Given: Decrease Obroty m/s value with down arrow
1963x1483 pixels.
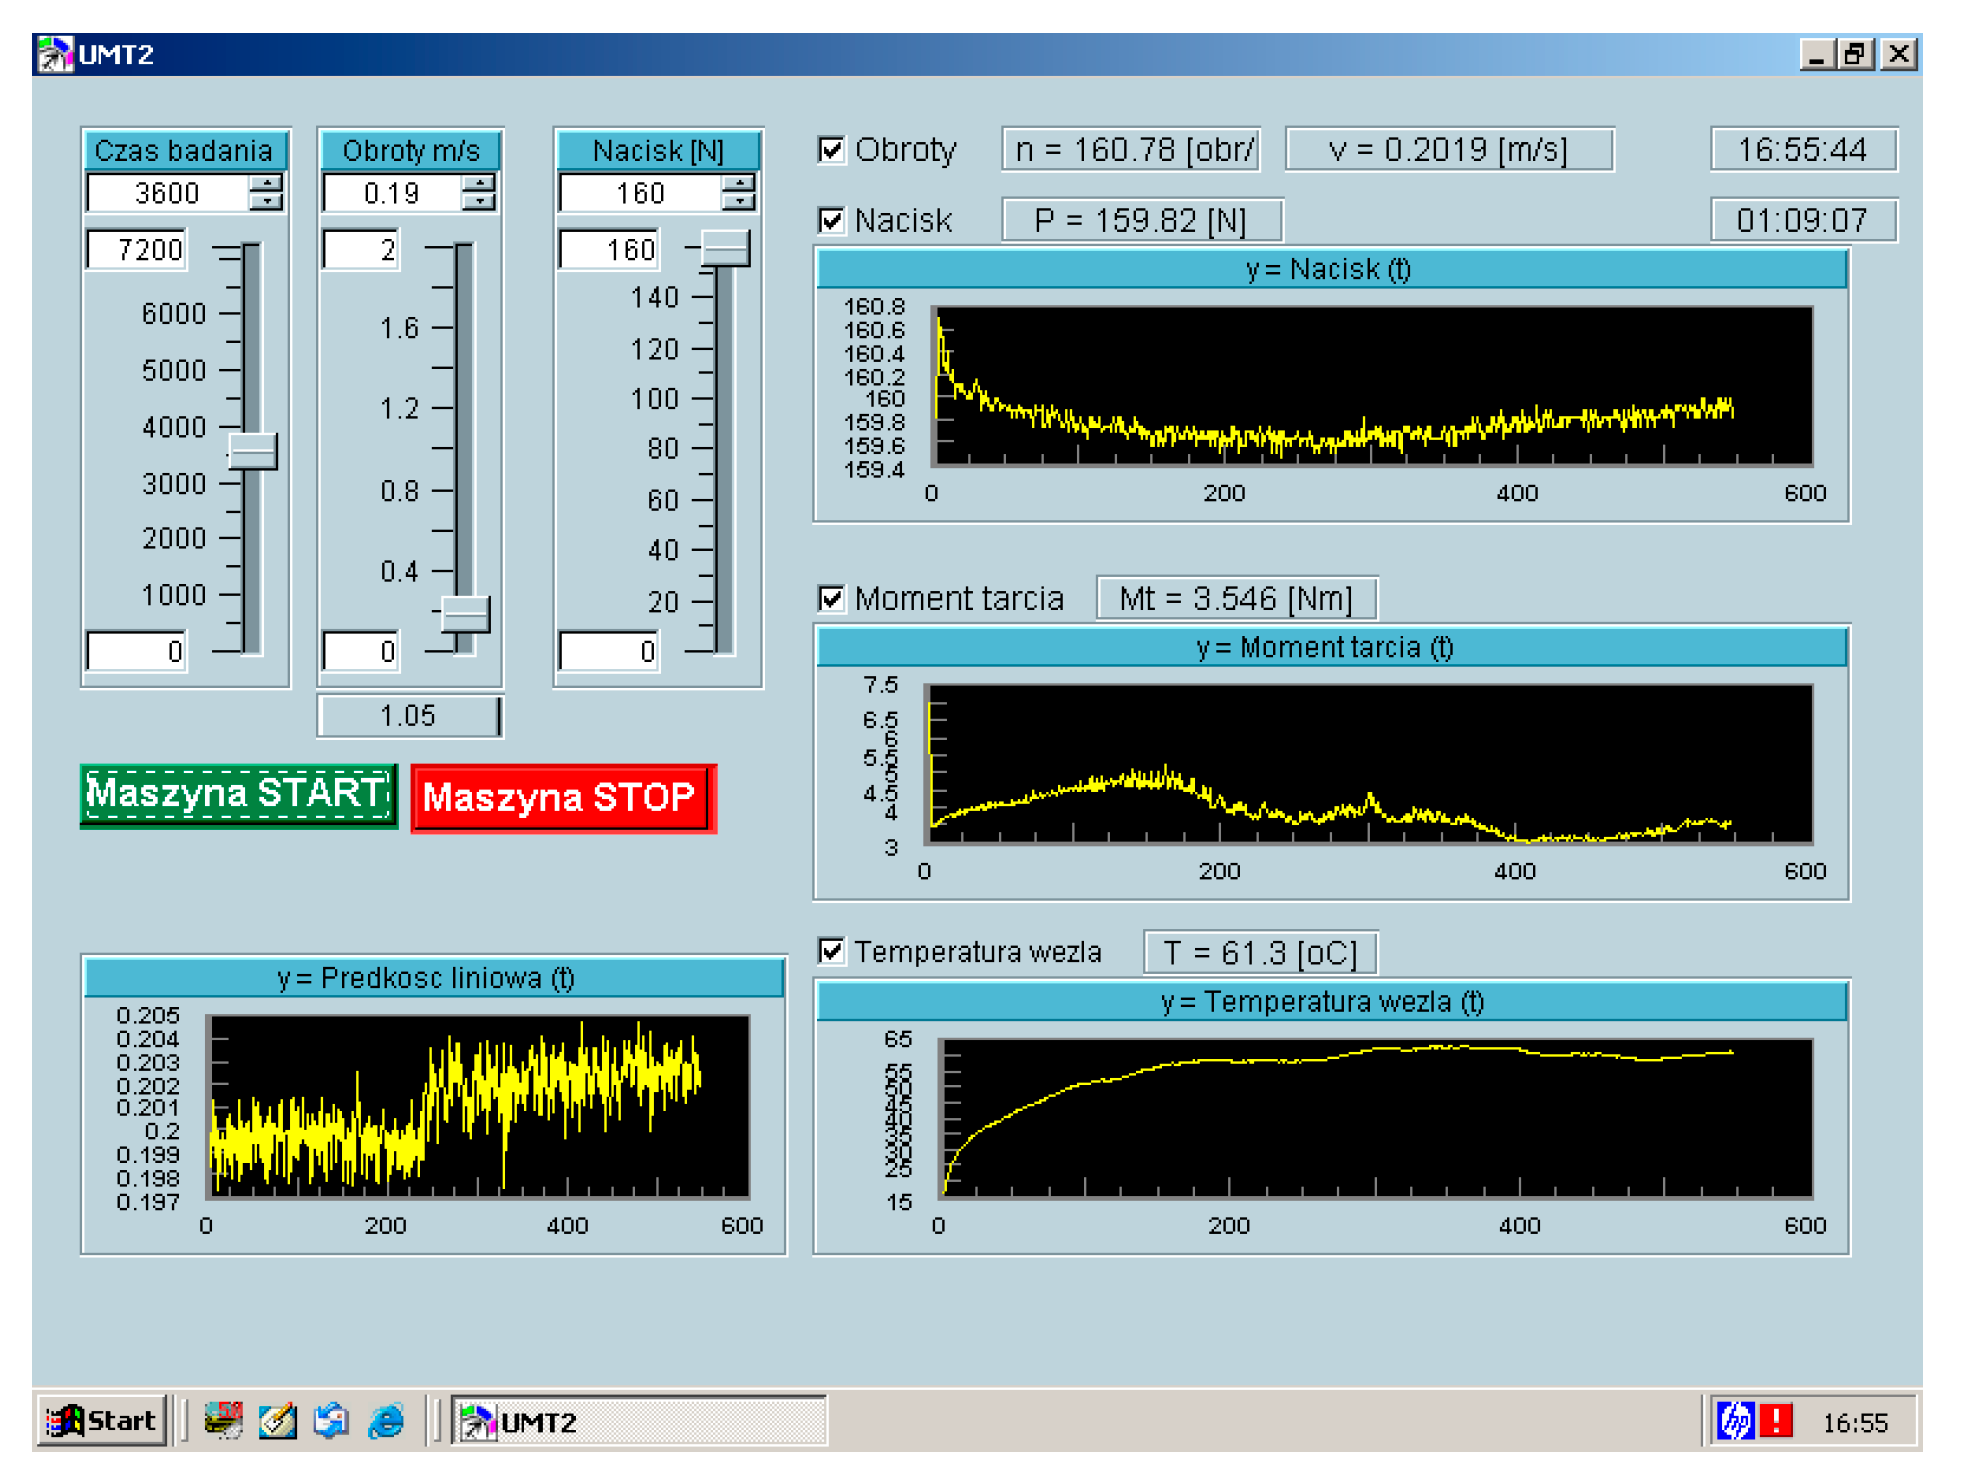Looking at the screenshot, I should coord(479,201).
